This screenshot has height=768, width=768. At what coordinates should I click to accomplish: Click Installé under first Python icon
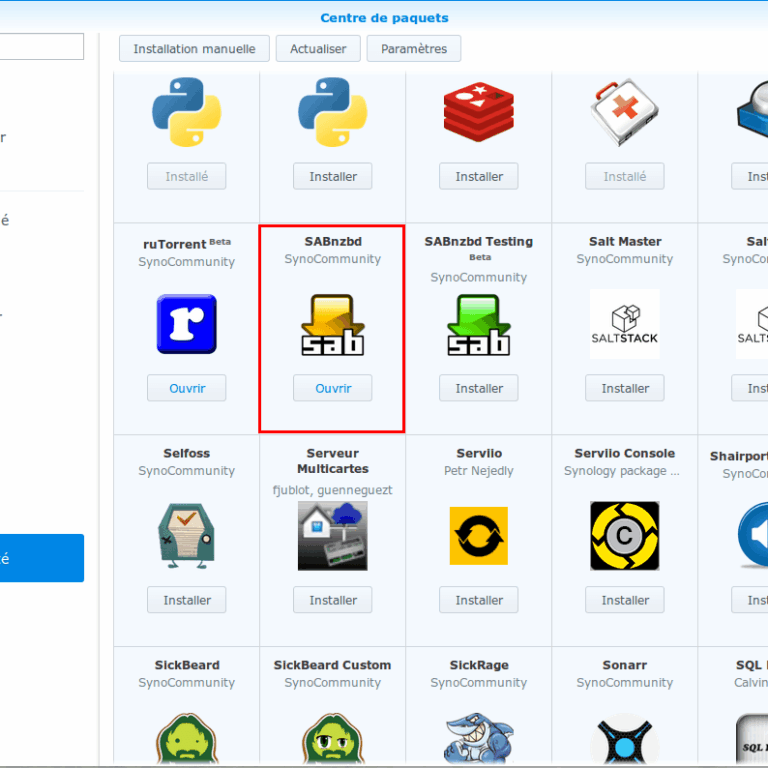click(187, 176)
